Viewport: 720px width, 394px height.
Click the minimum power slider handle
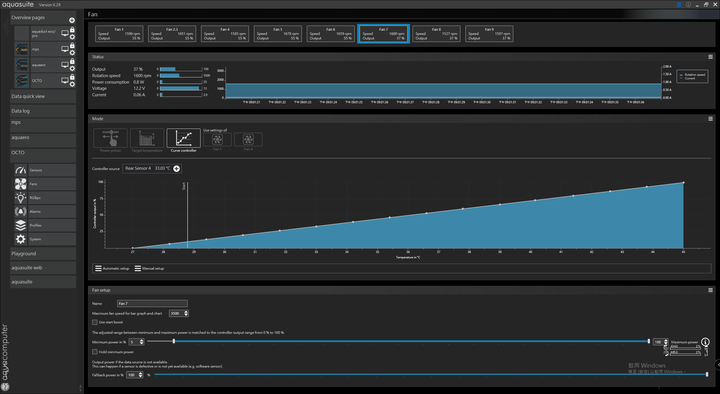click(x=174, y=341)
